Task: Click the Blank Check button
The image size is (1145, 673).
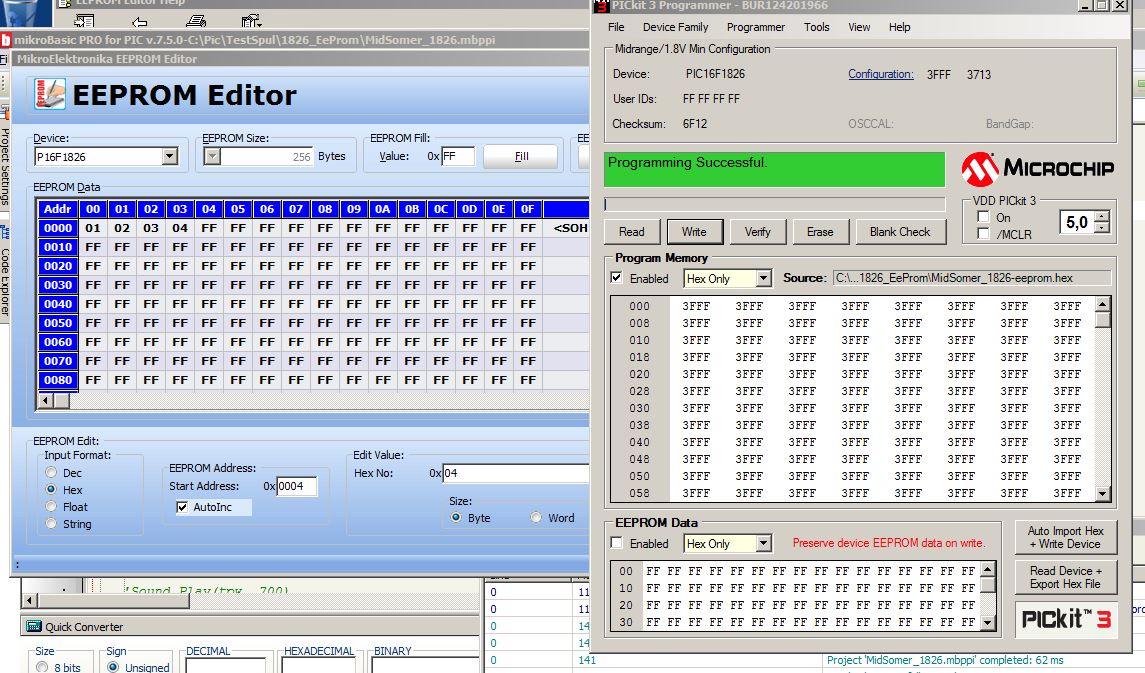Action: click(x=900, y=231)
